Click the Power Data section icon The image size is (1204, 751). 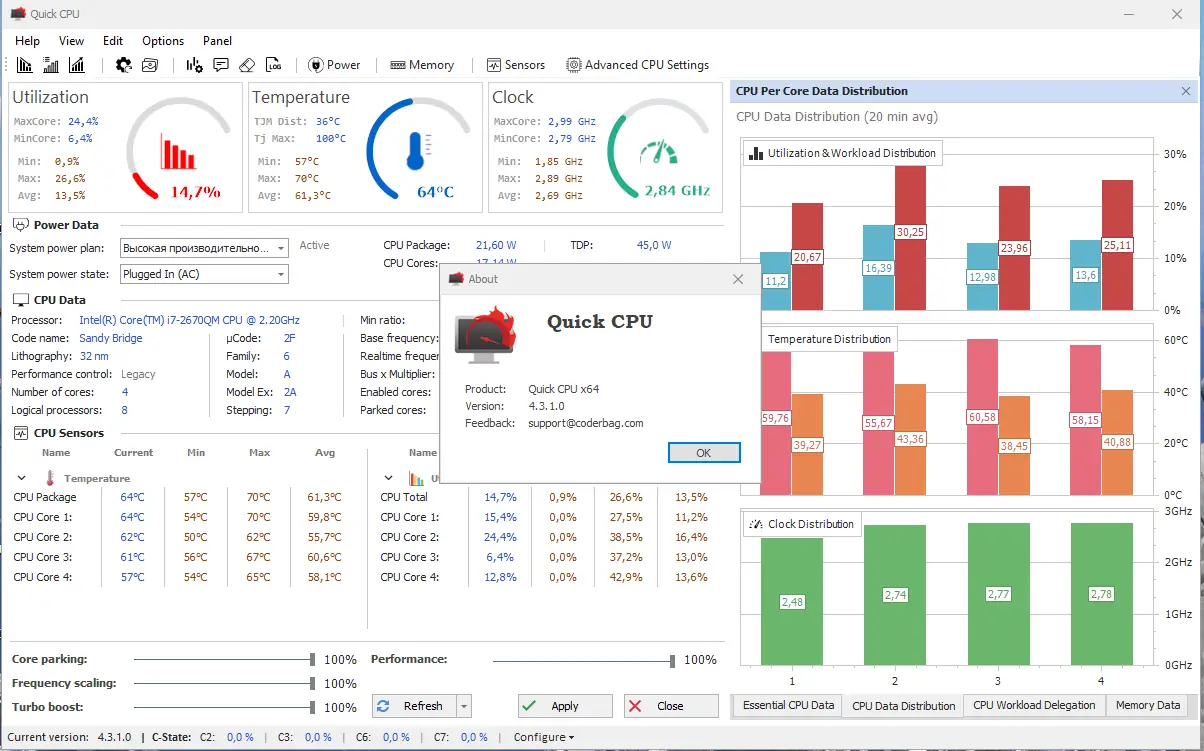coord(21,225)
